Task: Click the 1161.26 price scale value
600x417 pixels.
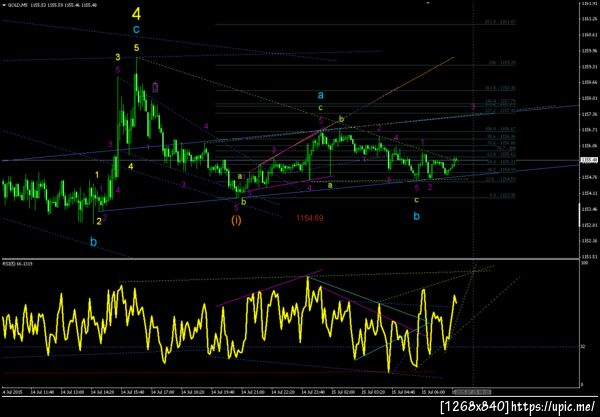Action: tap(590, 19)
